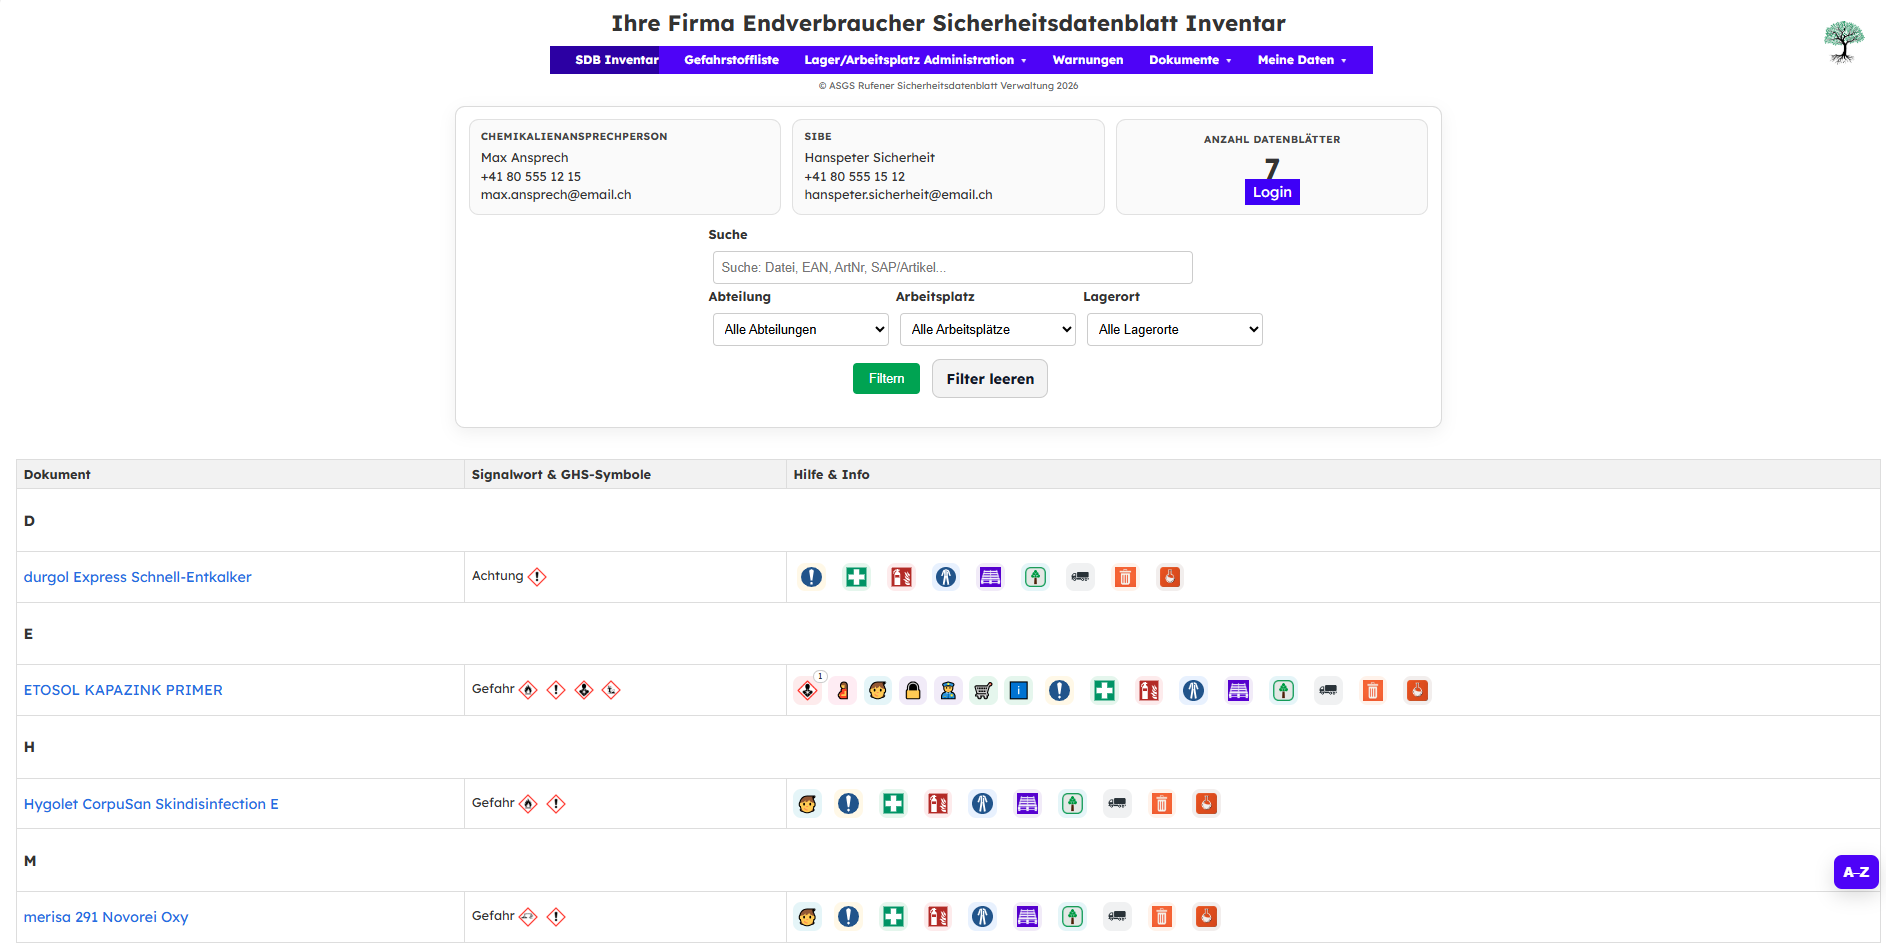Screen dimensions: 1886x943
Task: Open youth face icon in Hygolet CorpuSan row
Action: (808, 804)
